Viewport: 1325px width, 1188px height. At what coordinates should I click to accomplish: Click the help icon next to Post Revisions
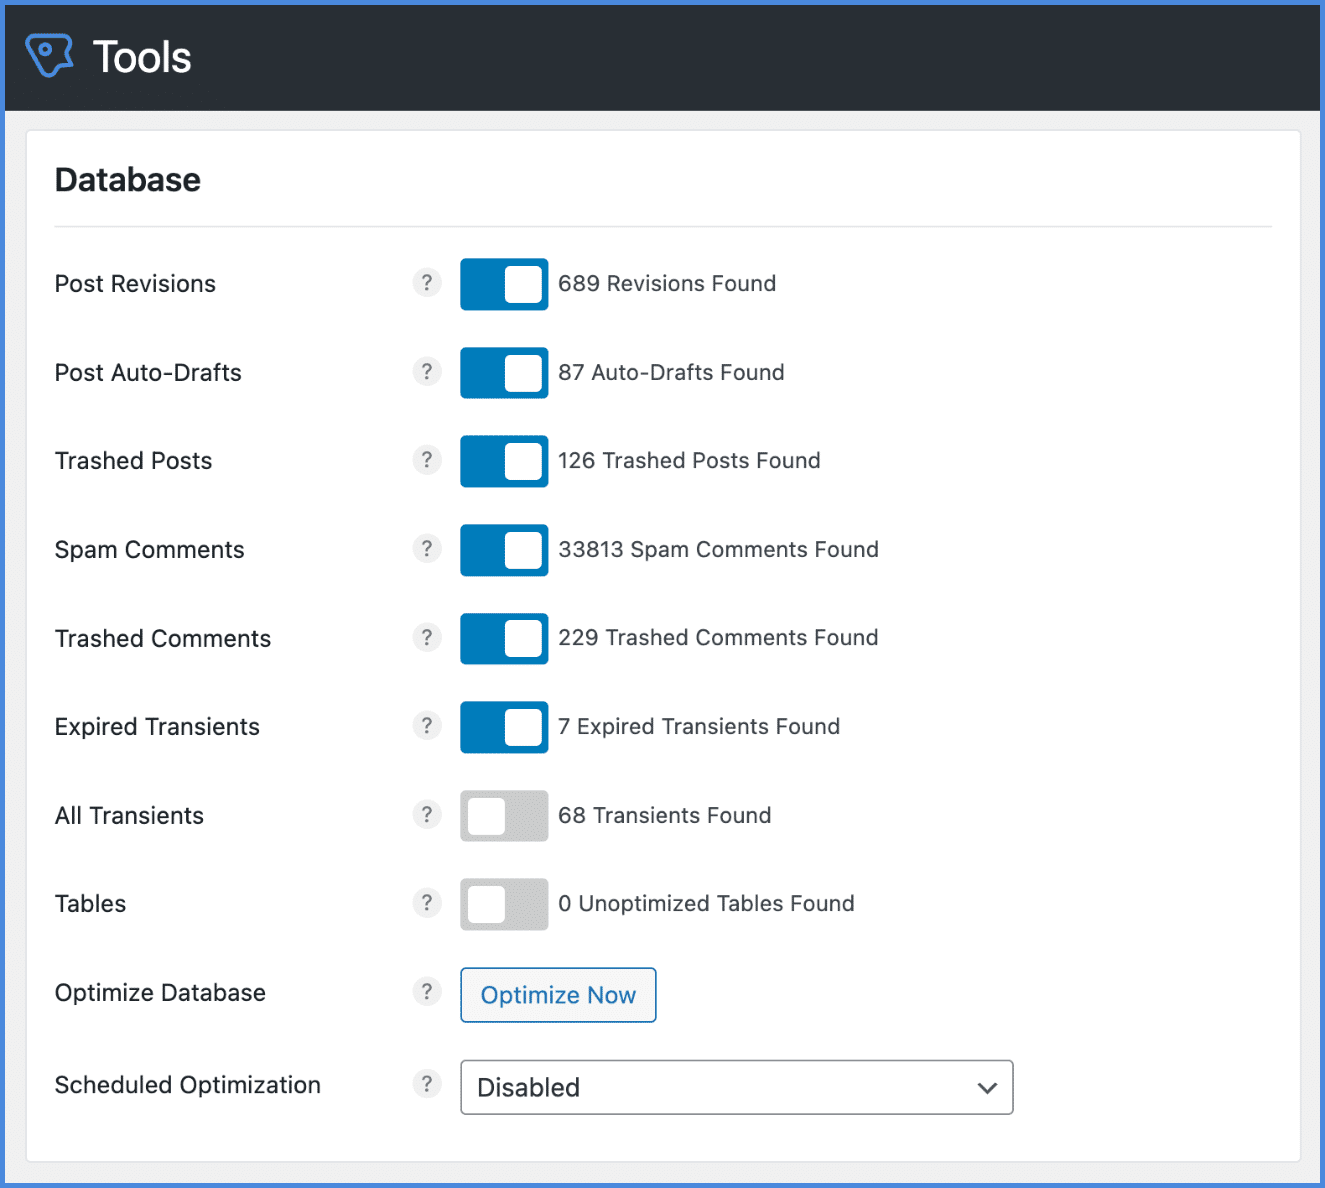[x=427, y=283]
